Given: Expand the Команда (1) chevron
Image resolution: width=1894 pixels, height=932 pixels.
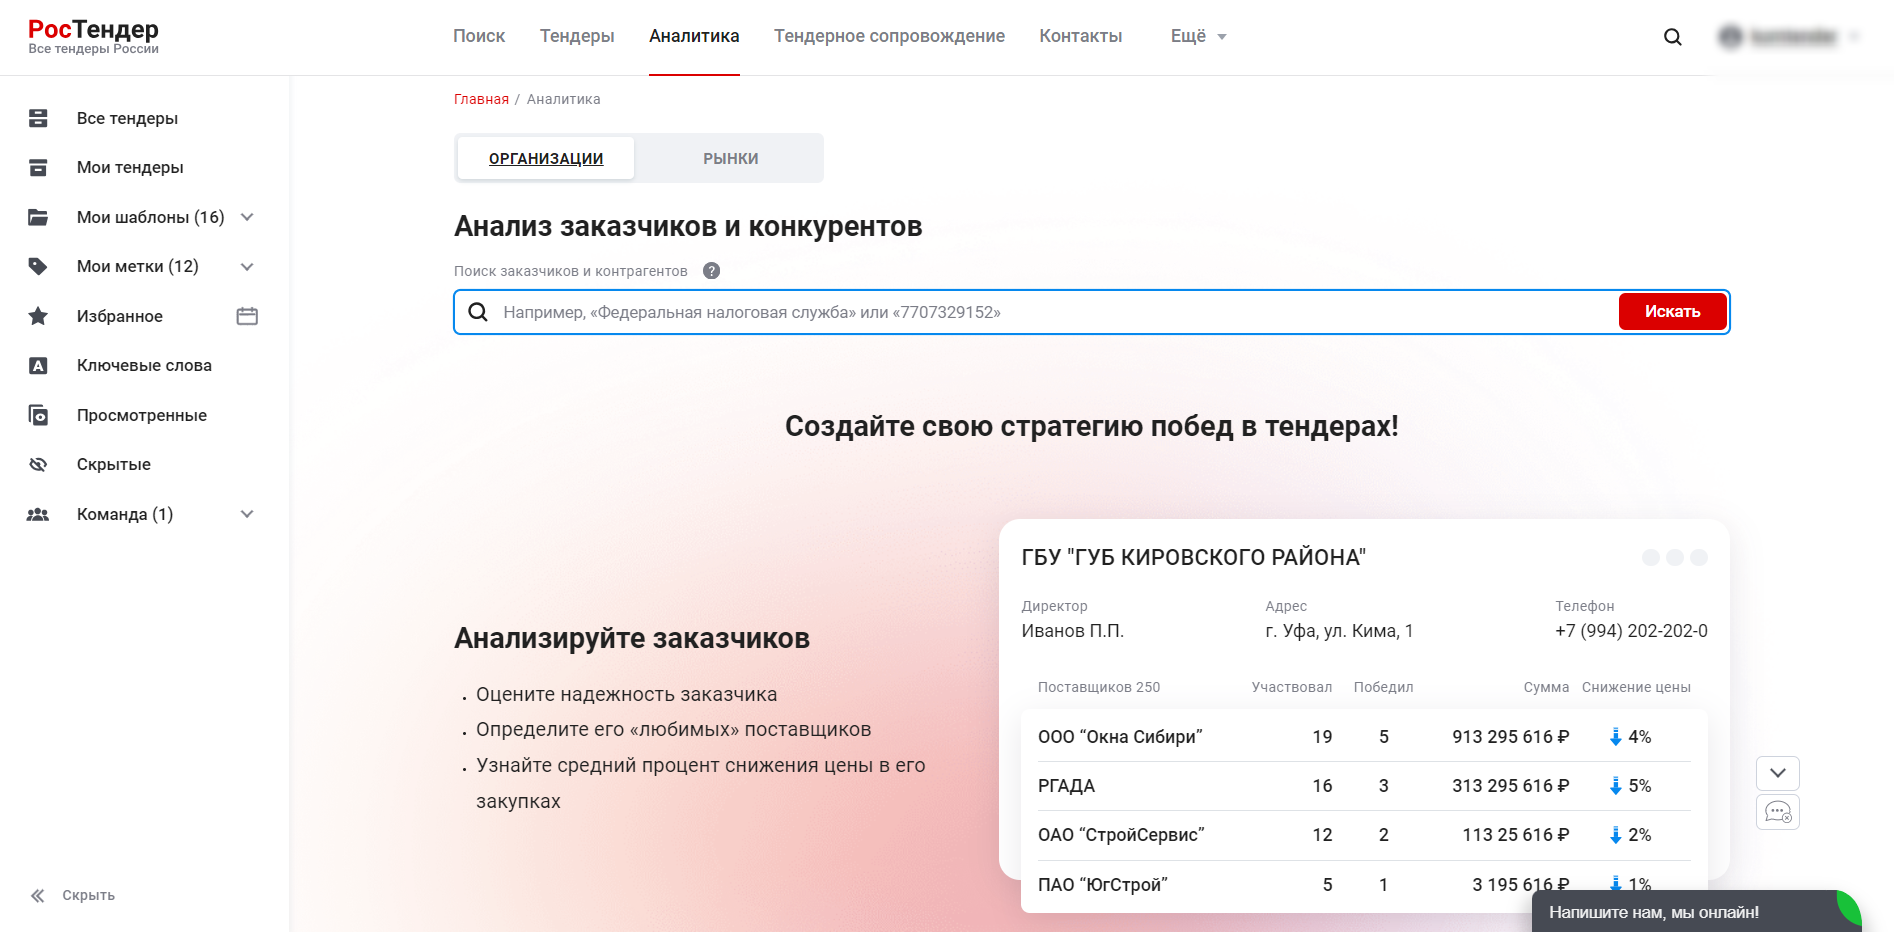Looking at the screenshot, I should [247, 514].
